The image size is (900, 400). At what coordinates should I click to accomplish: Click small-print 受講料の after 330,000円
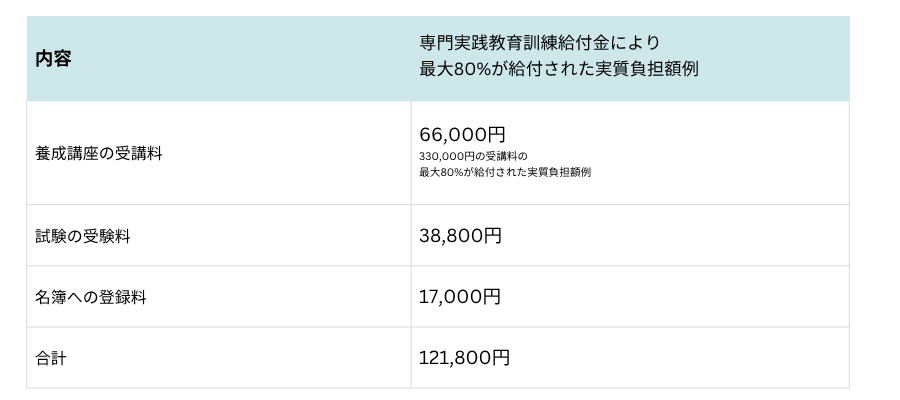(x=497, y=156)
